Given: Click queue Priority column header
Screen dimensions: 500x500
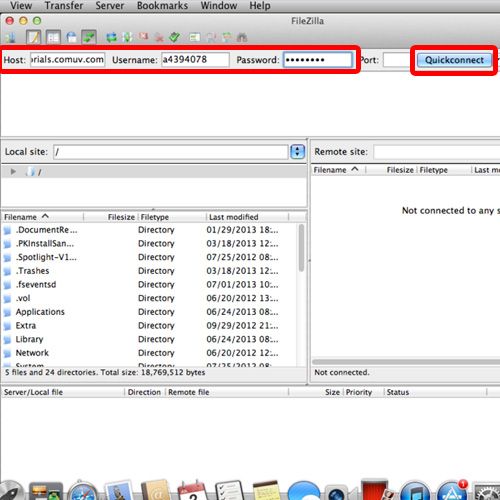Looking at the screenshot, I should coord(364,392).
